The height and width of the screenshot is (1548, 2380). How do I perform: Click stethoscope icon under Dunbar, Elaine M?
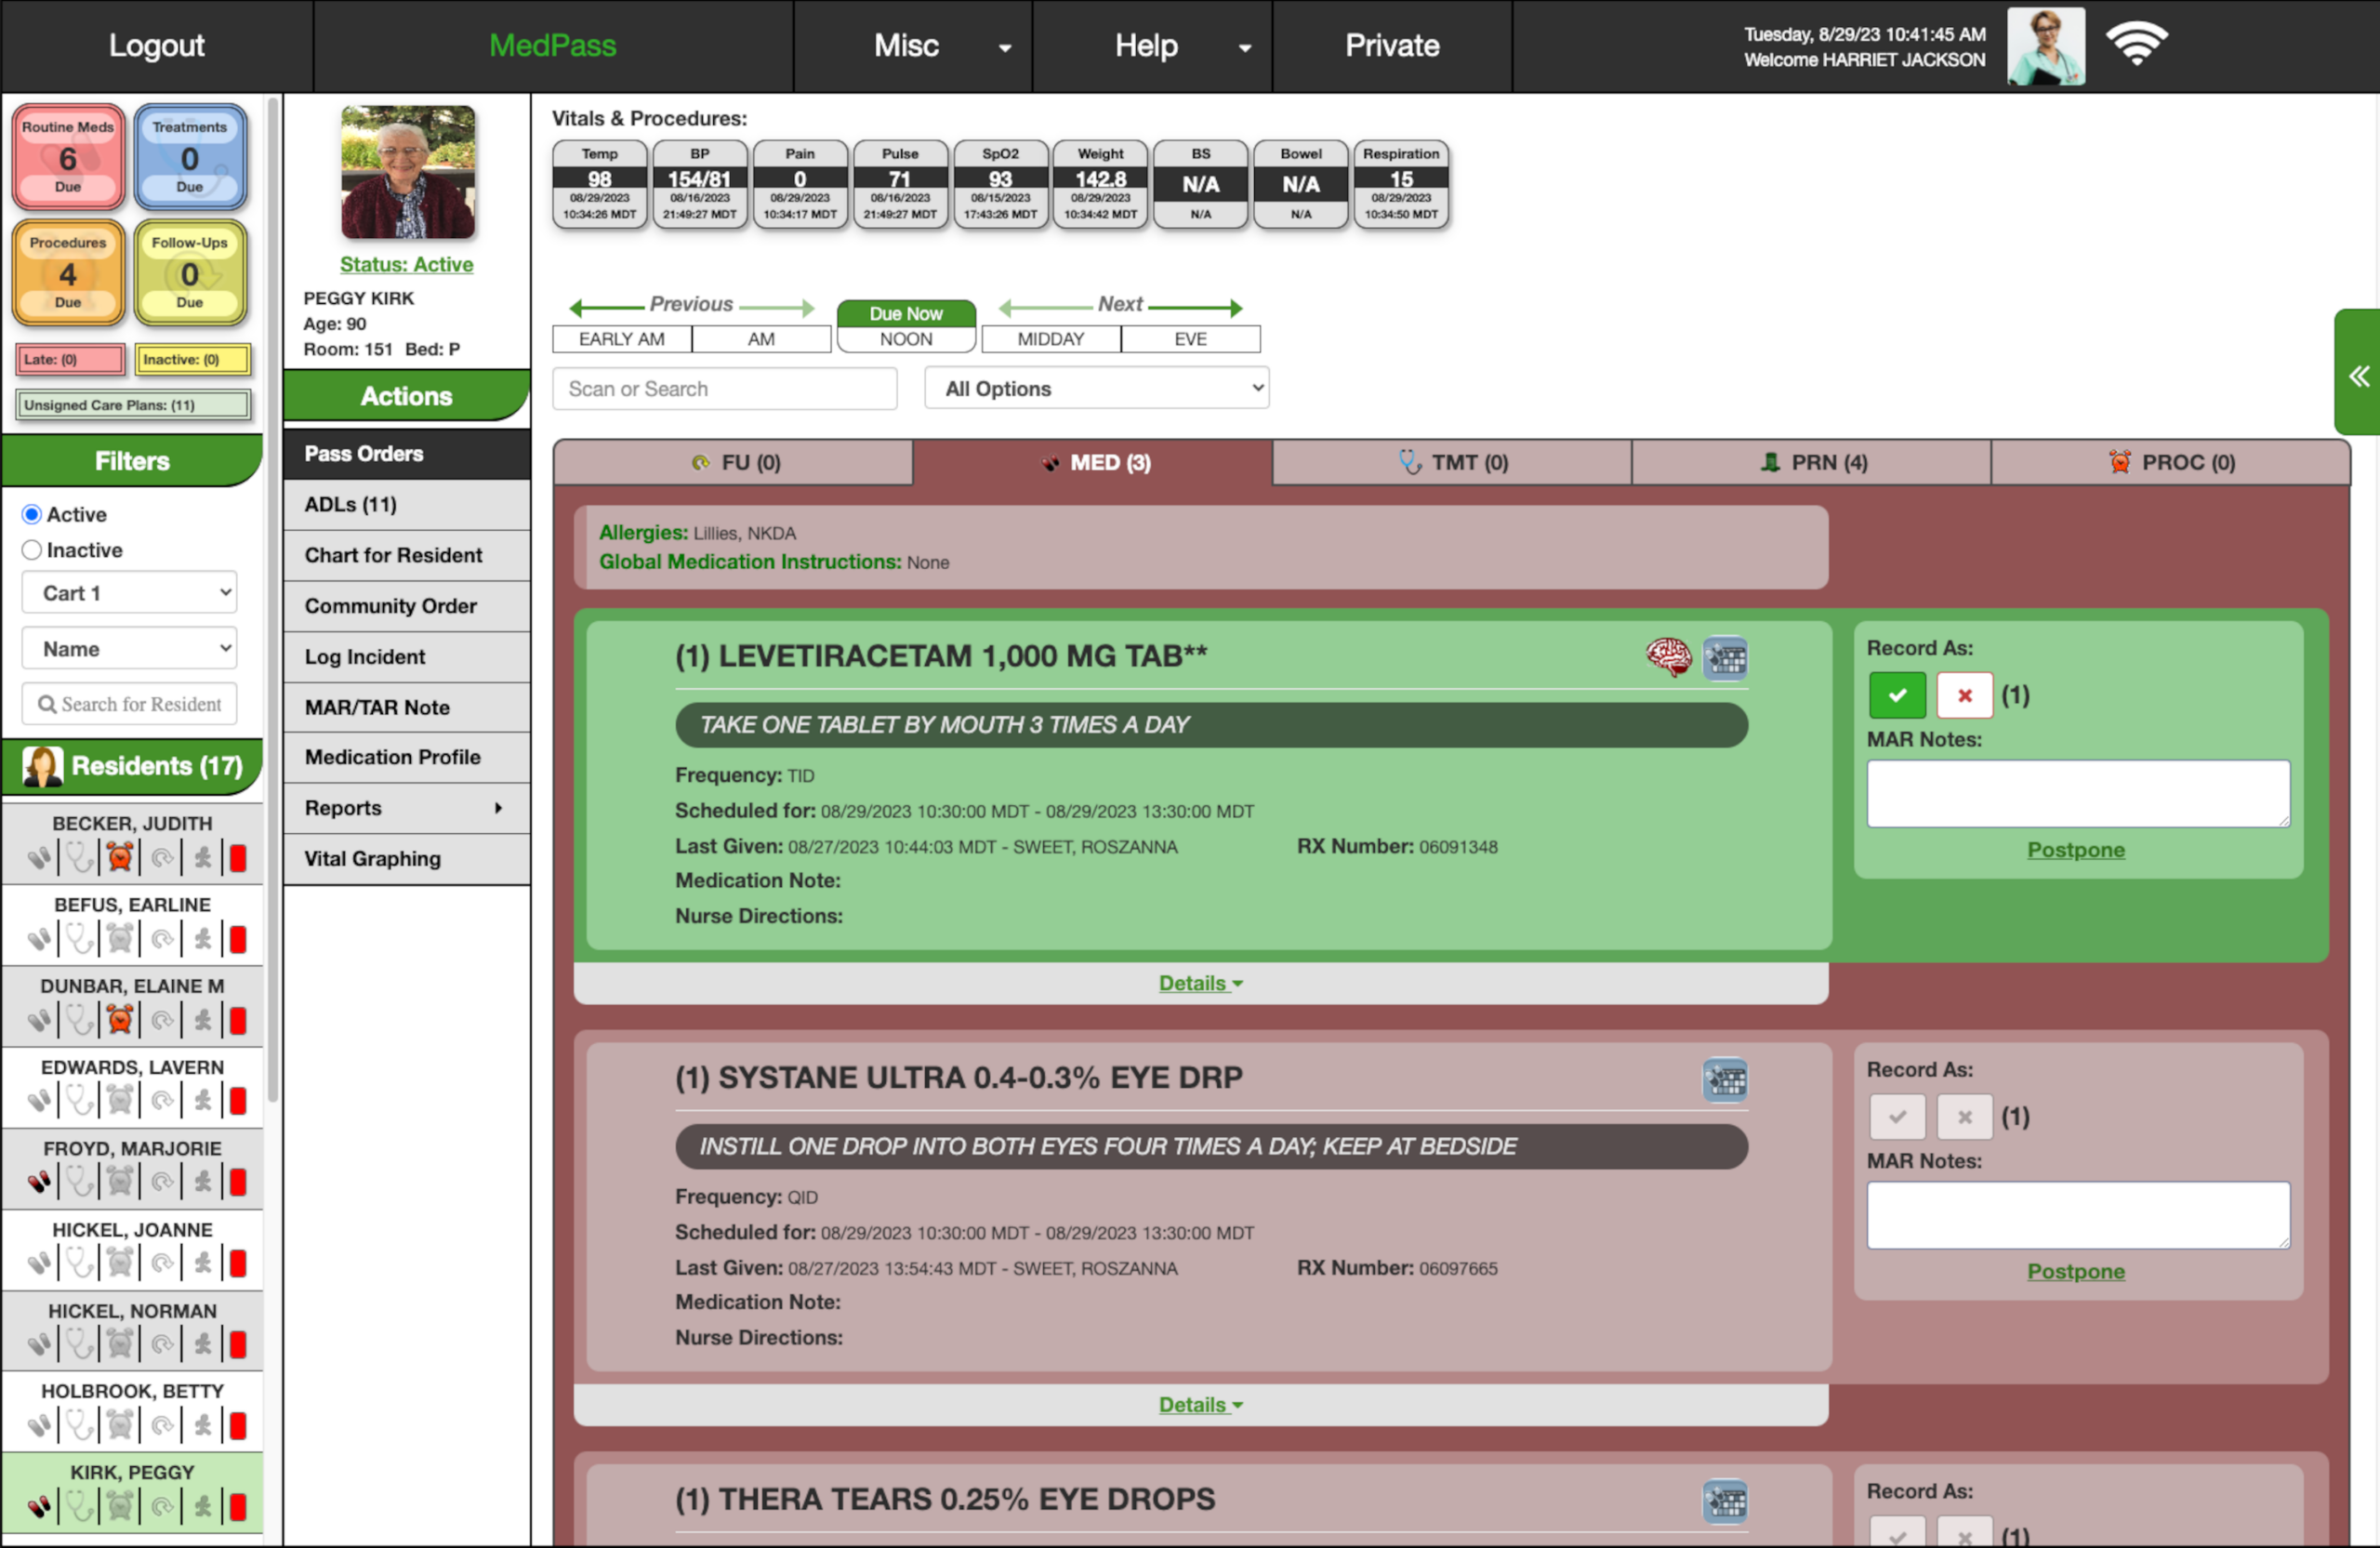point(79,1020)
